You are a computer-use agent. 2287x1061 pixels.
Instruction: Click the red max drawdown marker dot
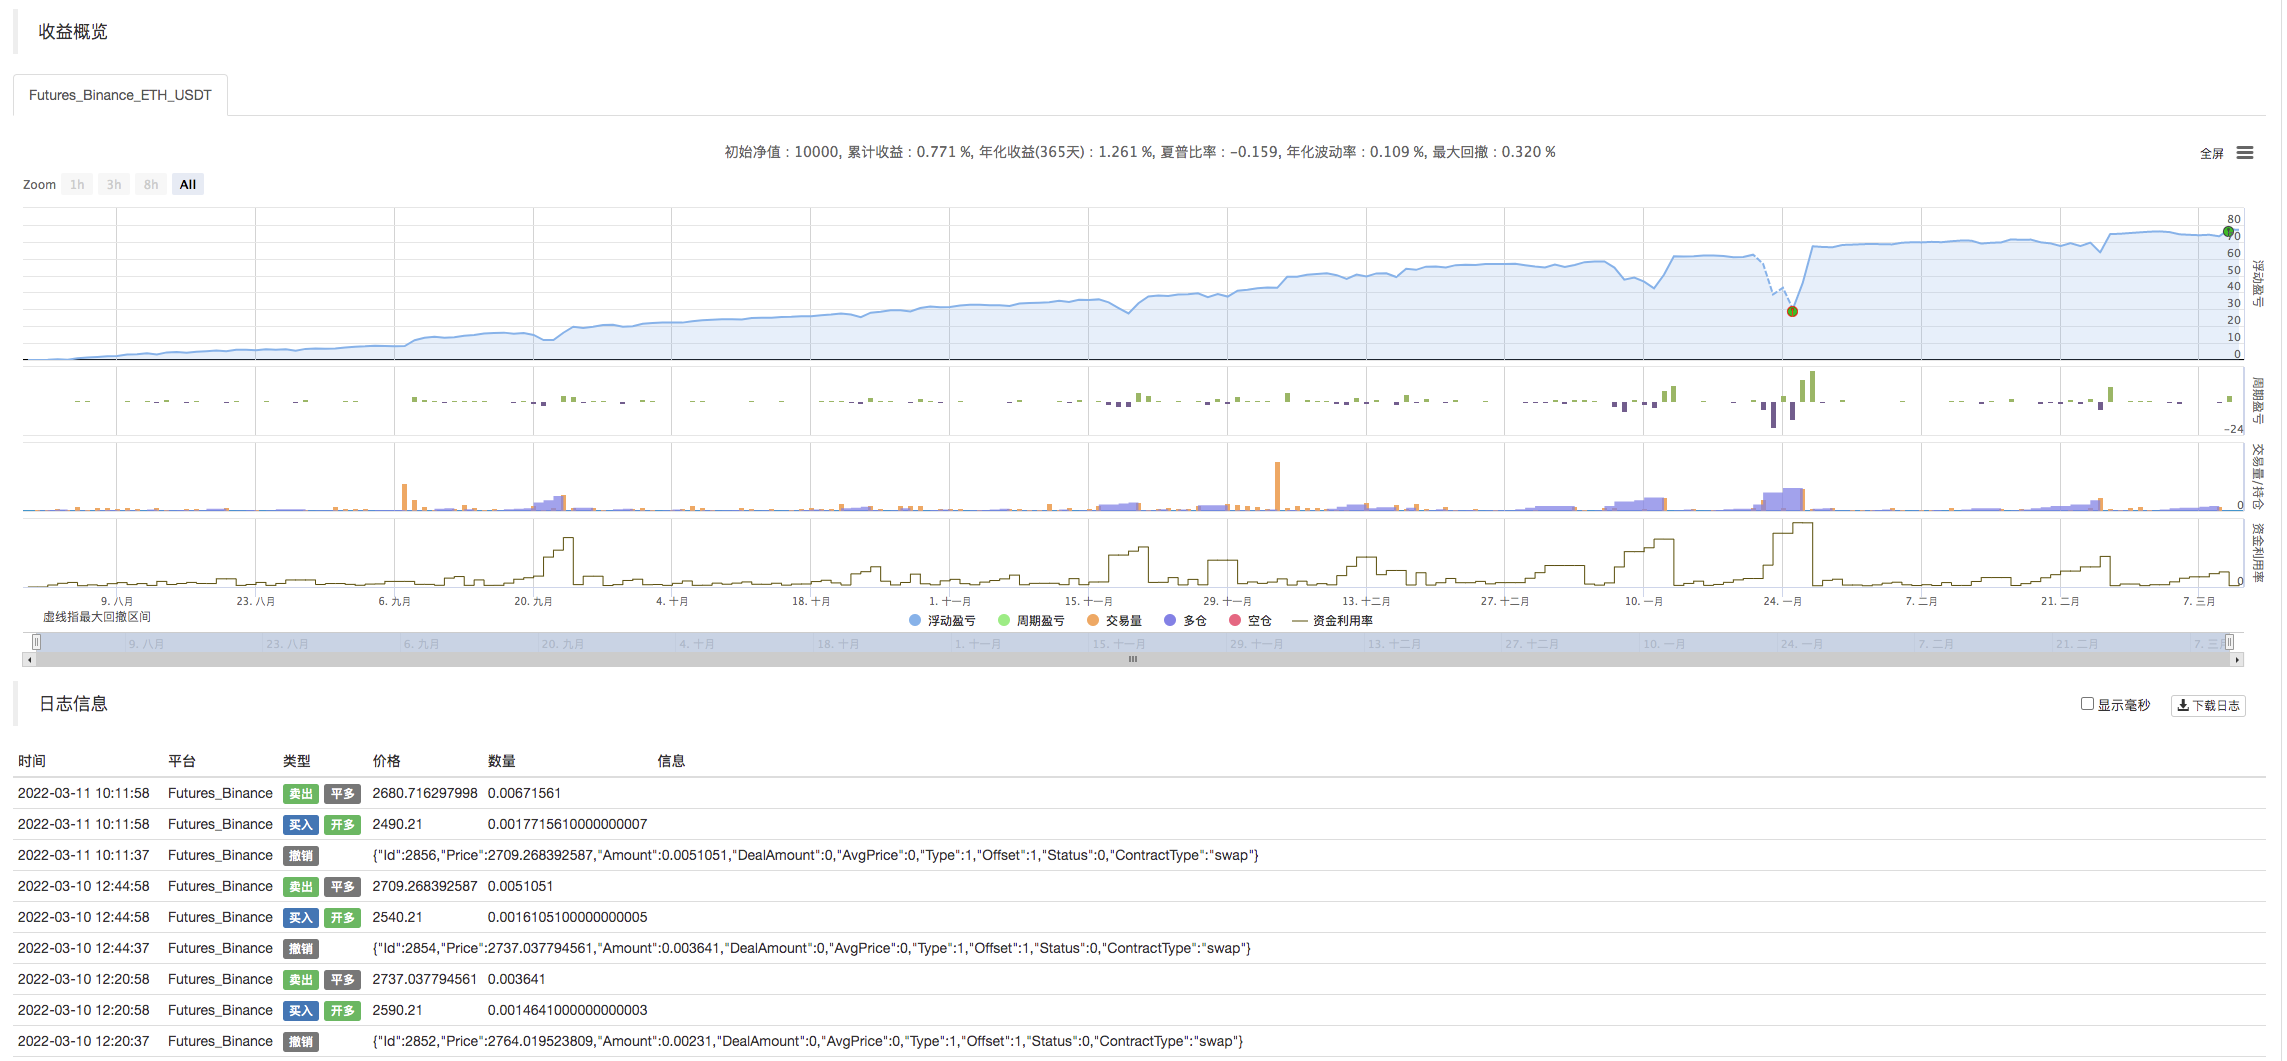click(1792, 312)
